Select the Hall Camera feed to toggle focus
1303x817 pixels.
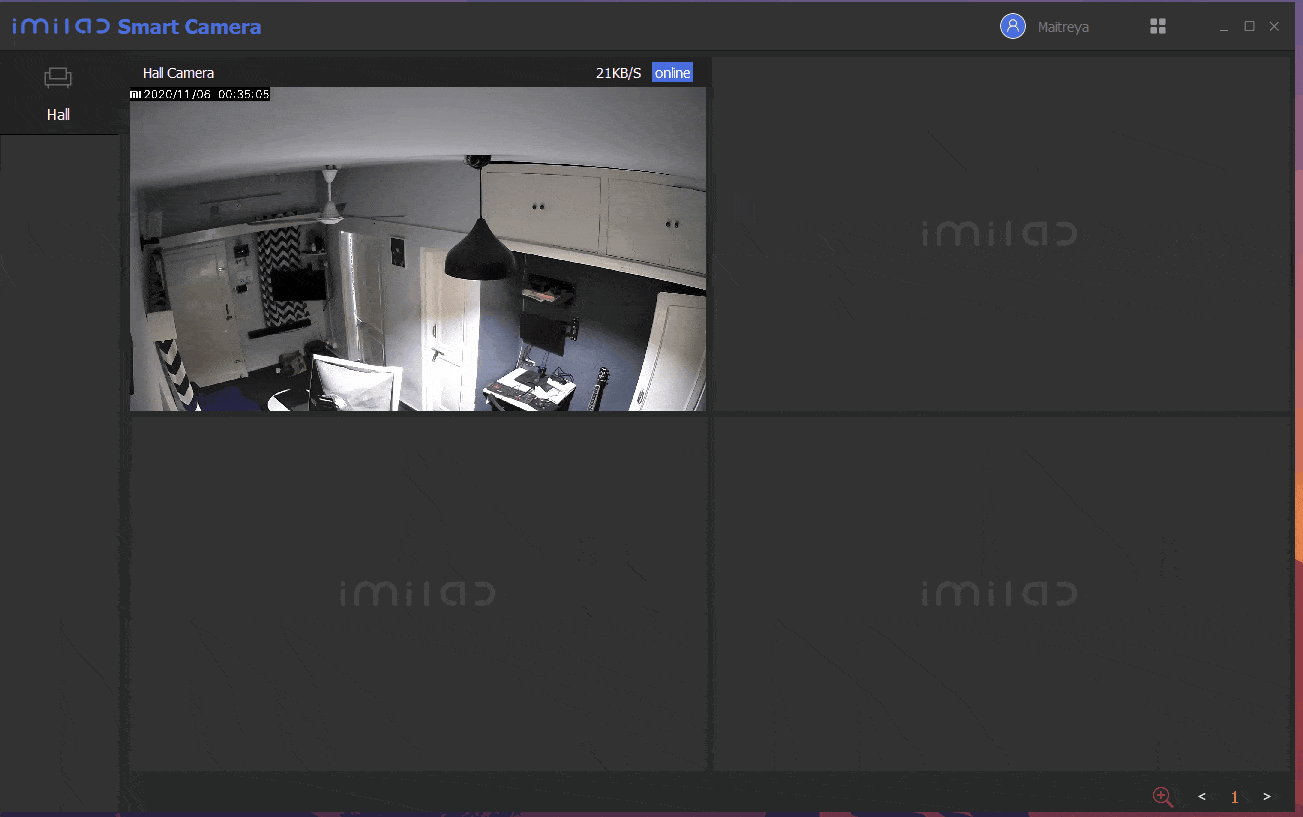tap(417, 250)
